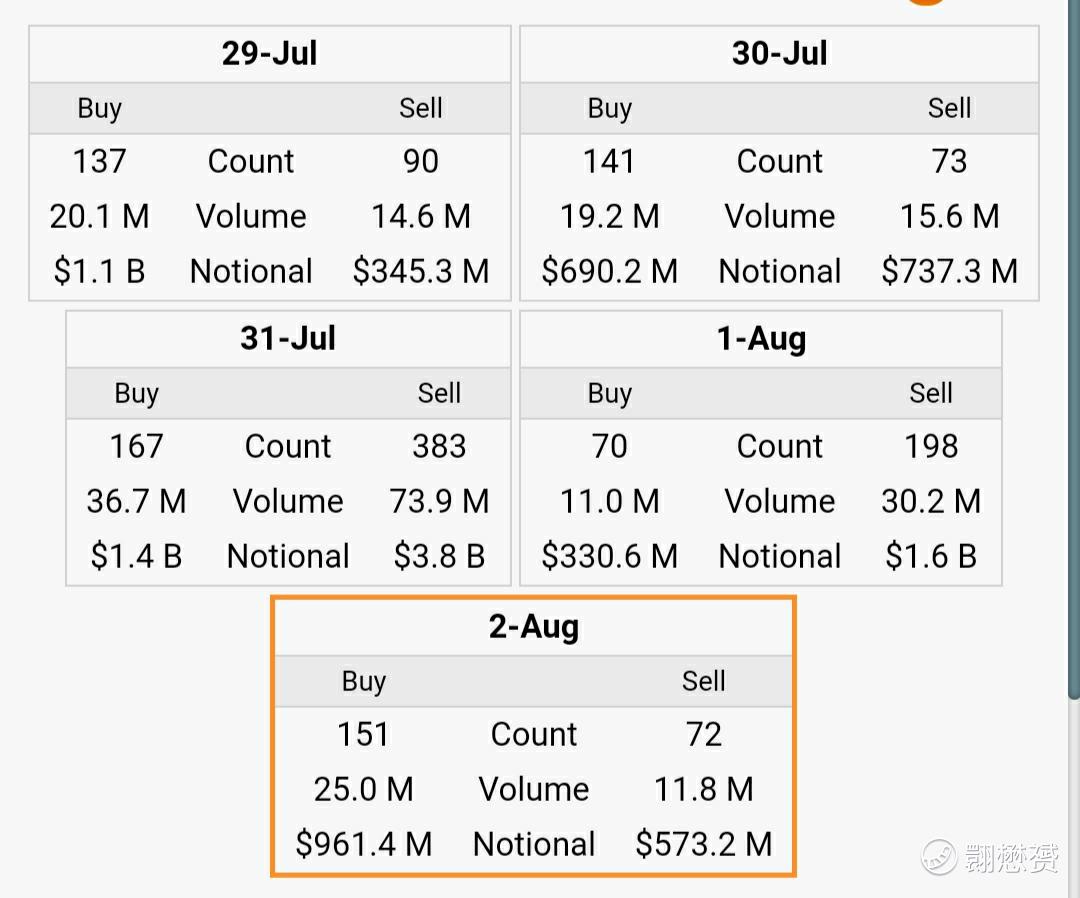Select the 29-Jul card header
The height and width of the screenshot is (898, 1080).
269,54
